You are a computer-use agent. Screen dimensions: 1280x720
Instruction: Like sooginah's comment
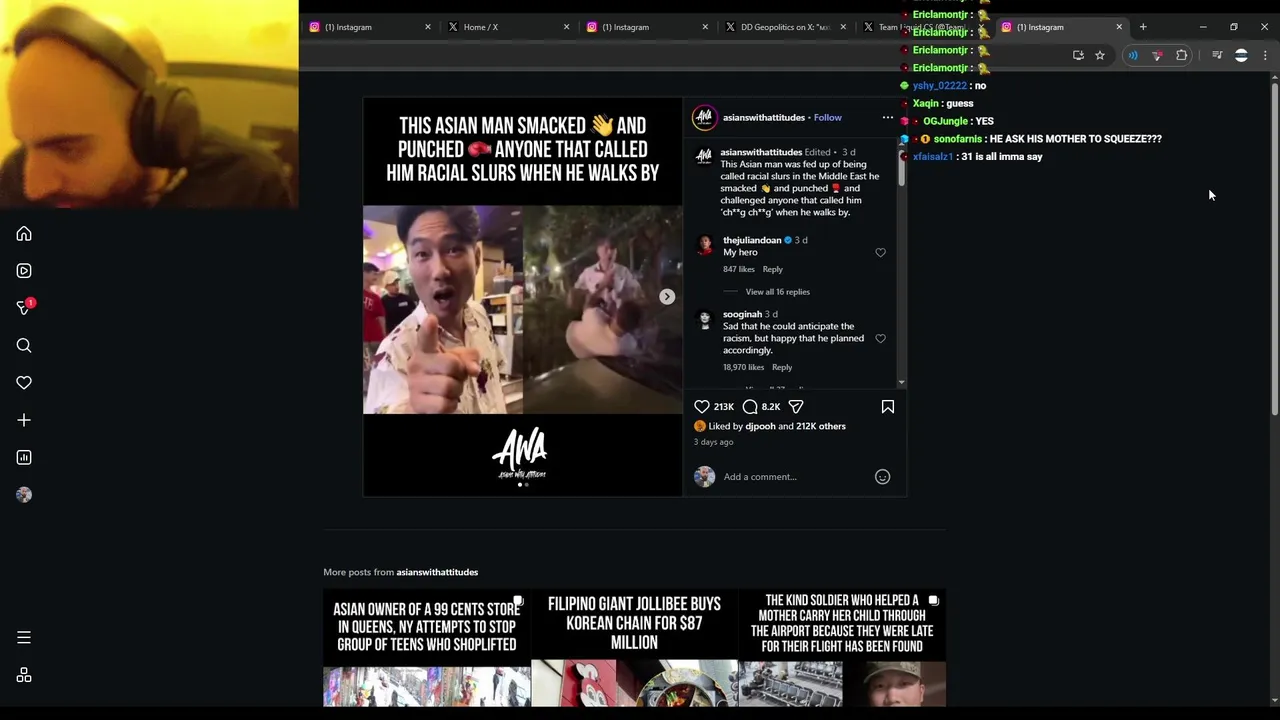pos(881,339)
